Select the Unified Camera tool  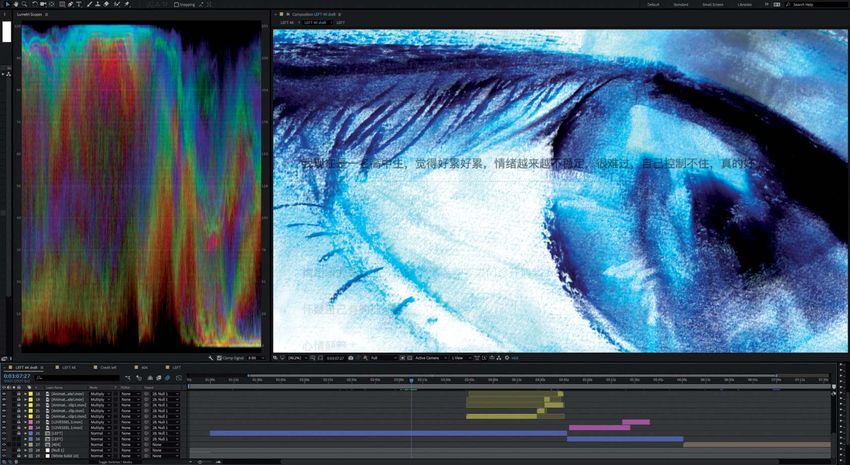tap(43, 4)
